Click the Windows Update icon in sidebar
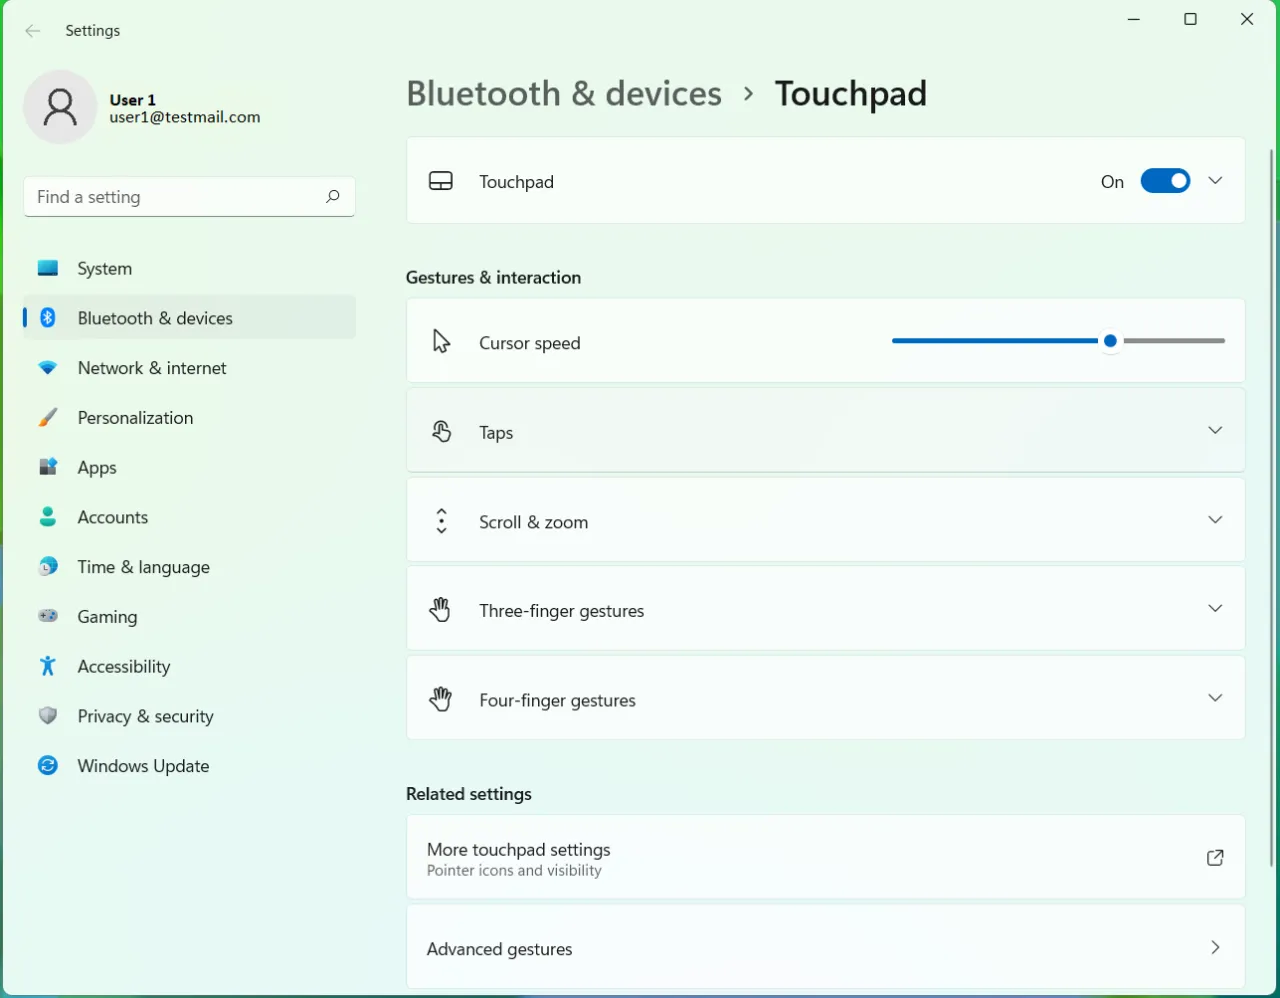This screenshot has height=998, width=1280. (x=47, y=766)
